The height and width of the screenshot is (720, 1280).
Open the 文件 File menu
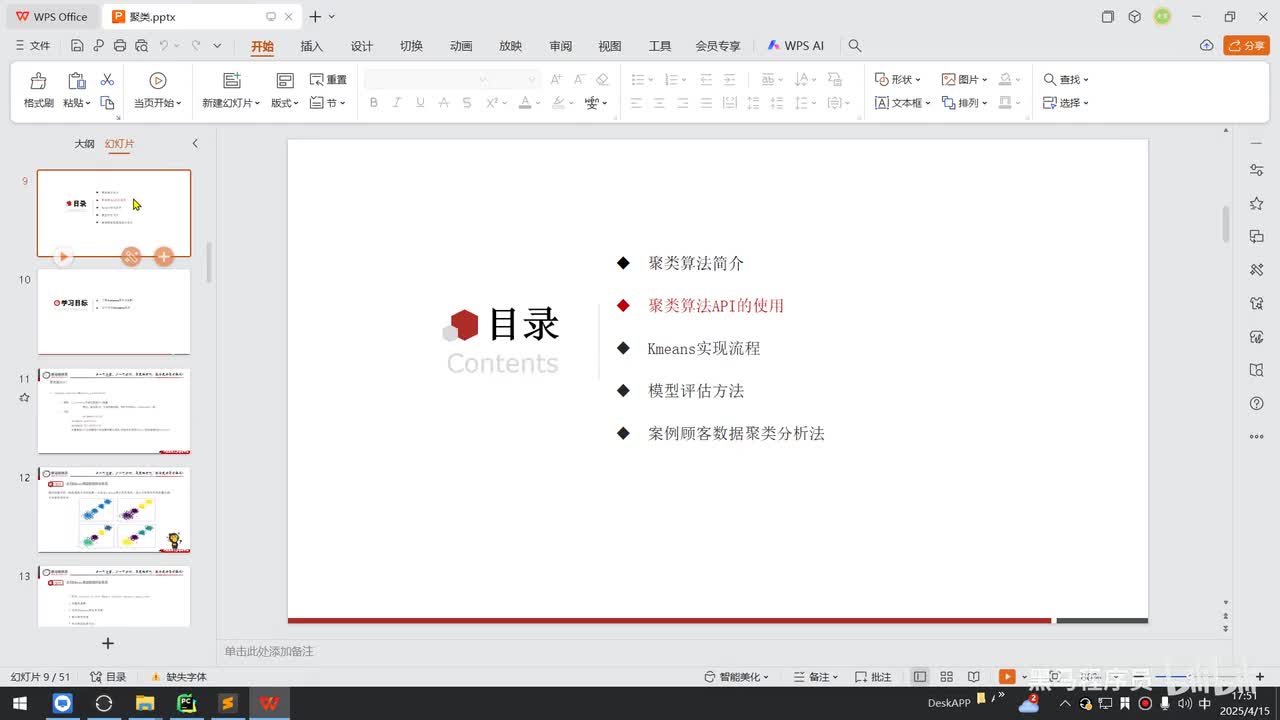pos(33,46)
